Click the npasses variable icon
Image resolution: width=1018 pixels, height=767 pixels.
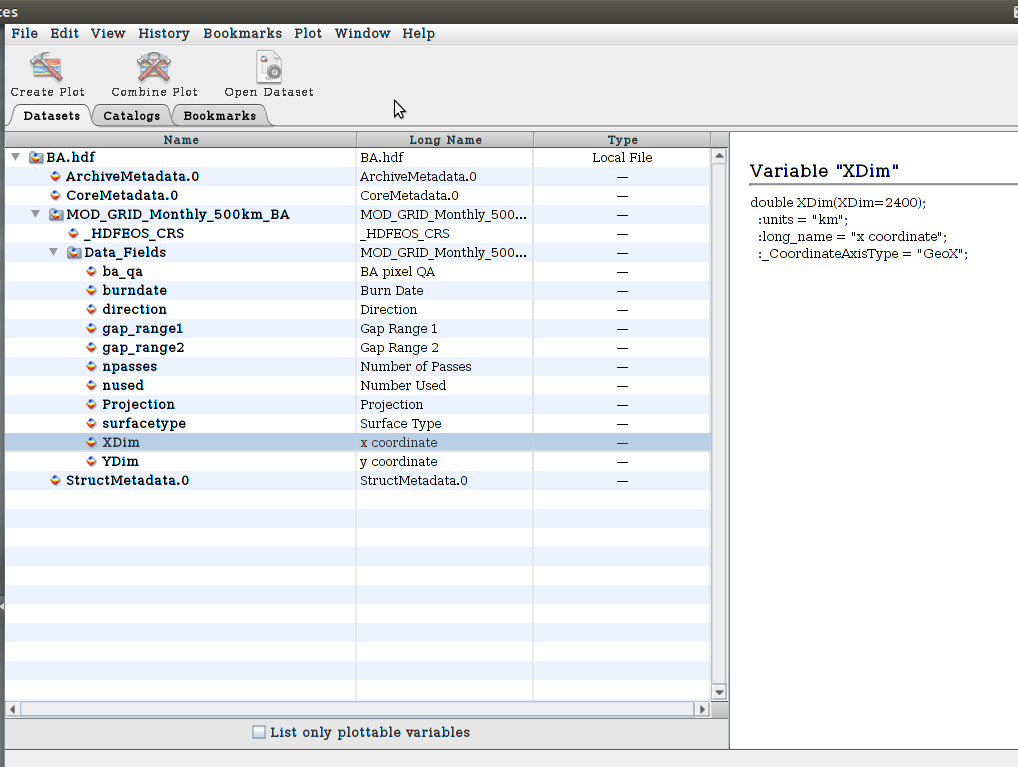tap(92, 367)
